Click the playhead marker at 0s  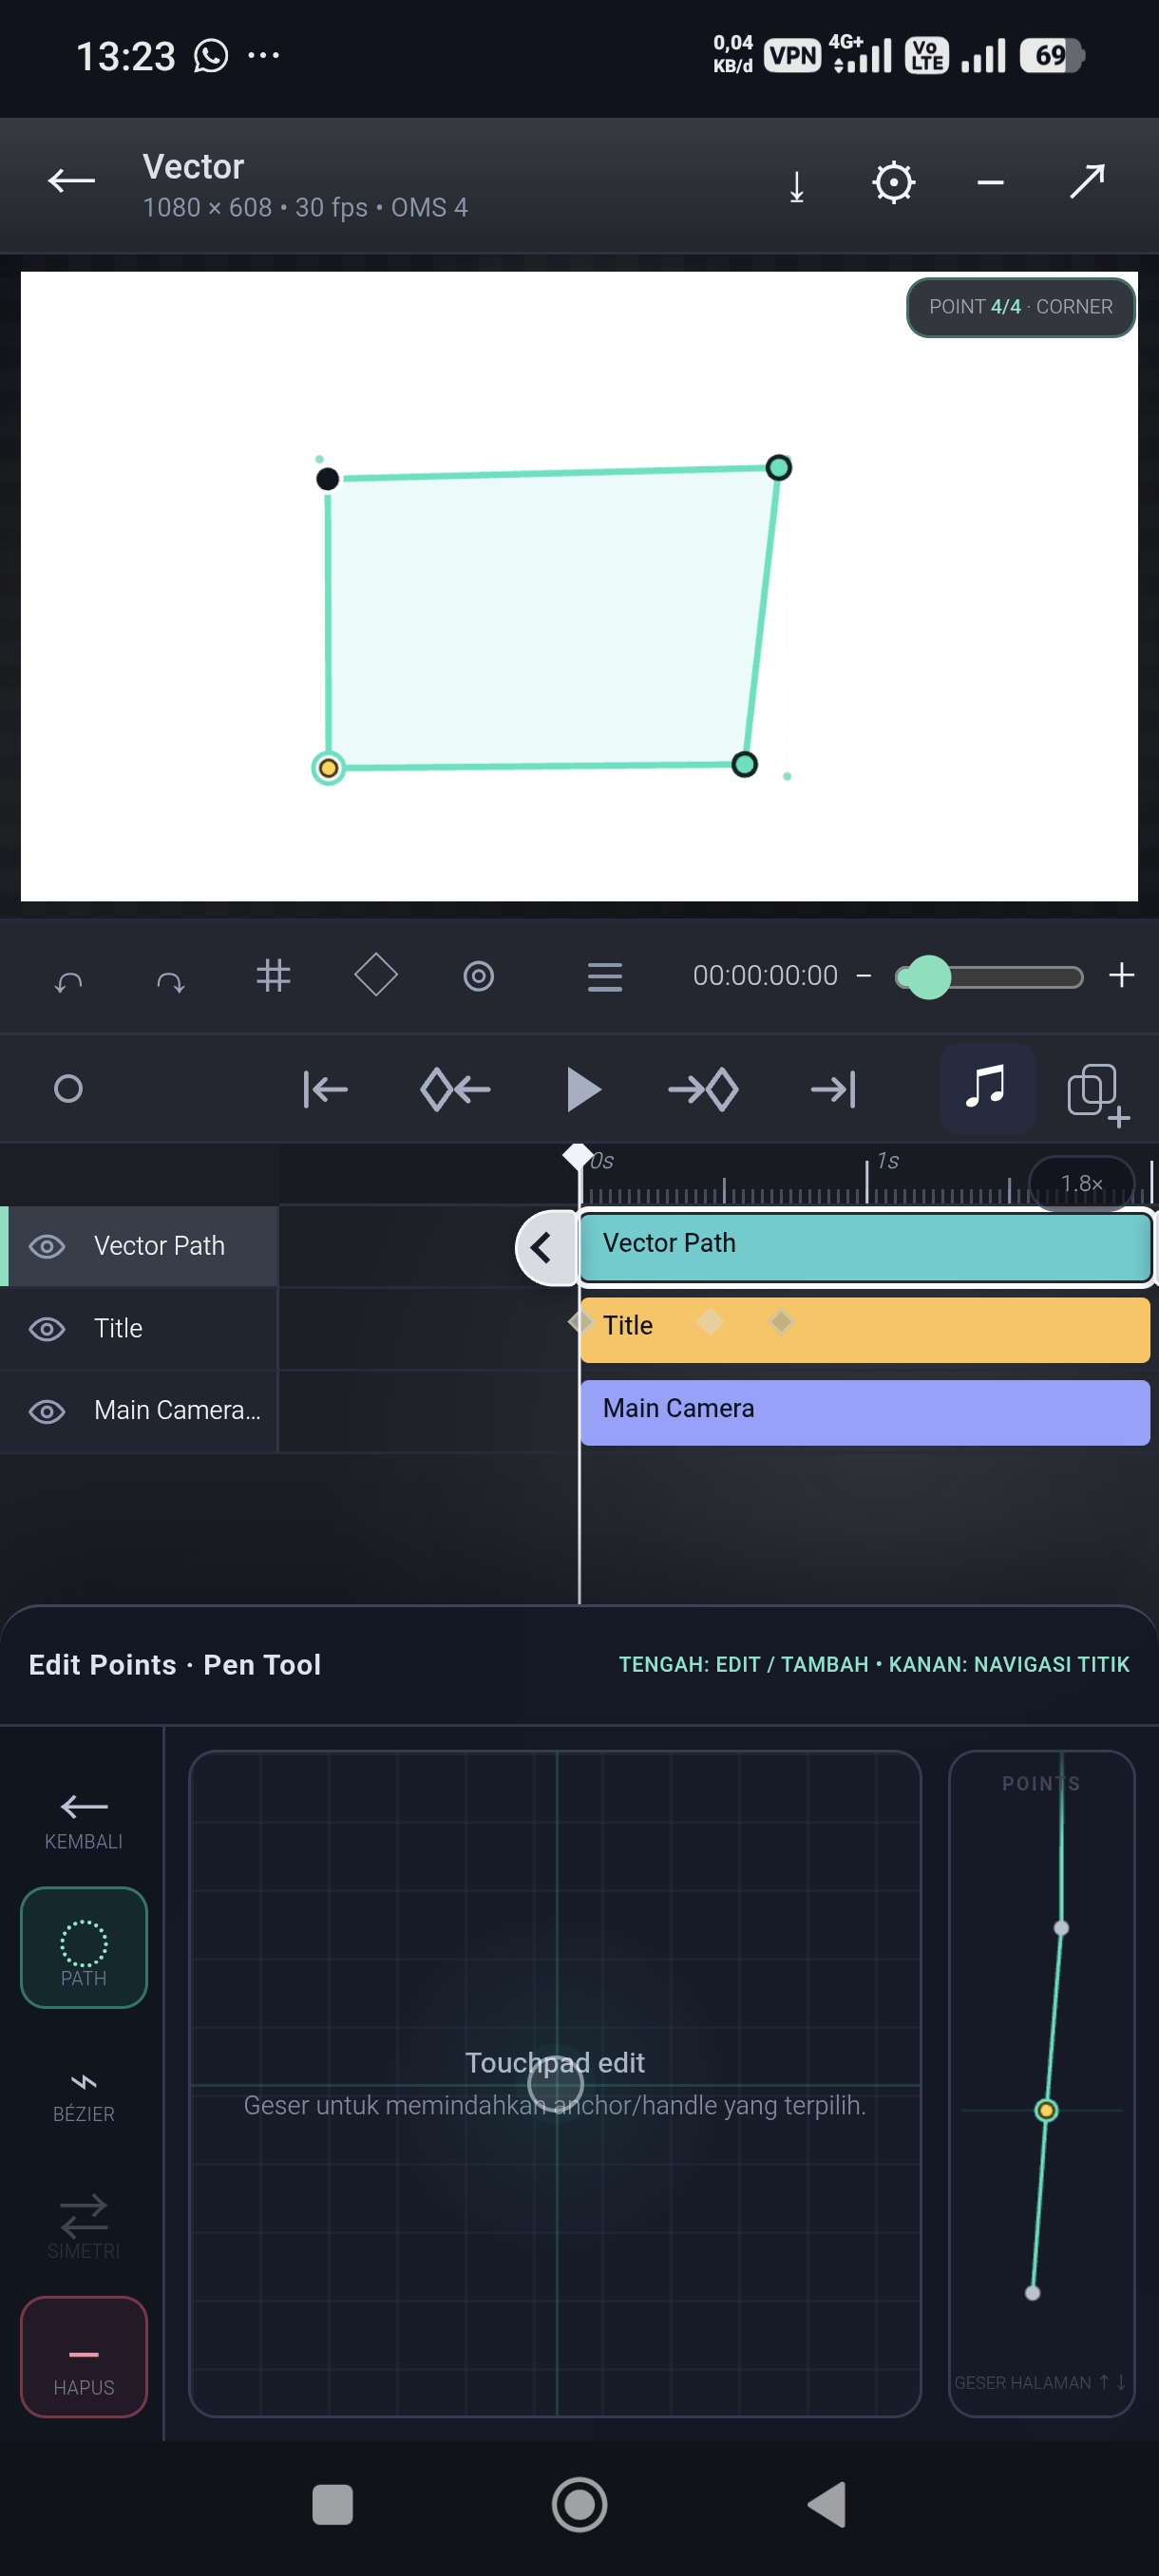coord(578,1156)
